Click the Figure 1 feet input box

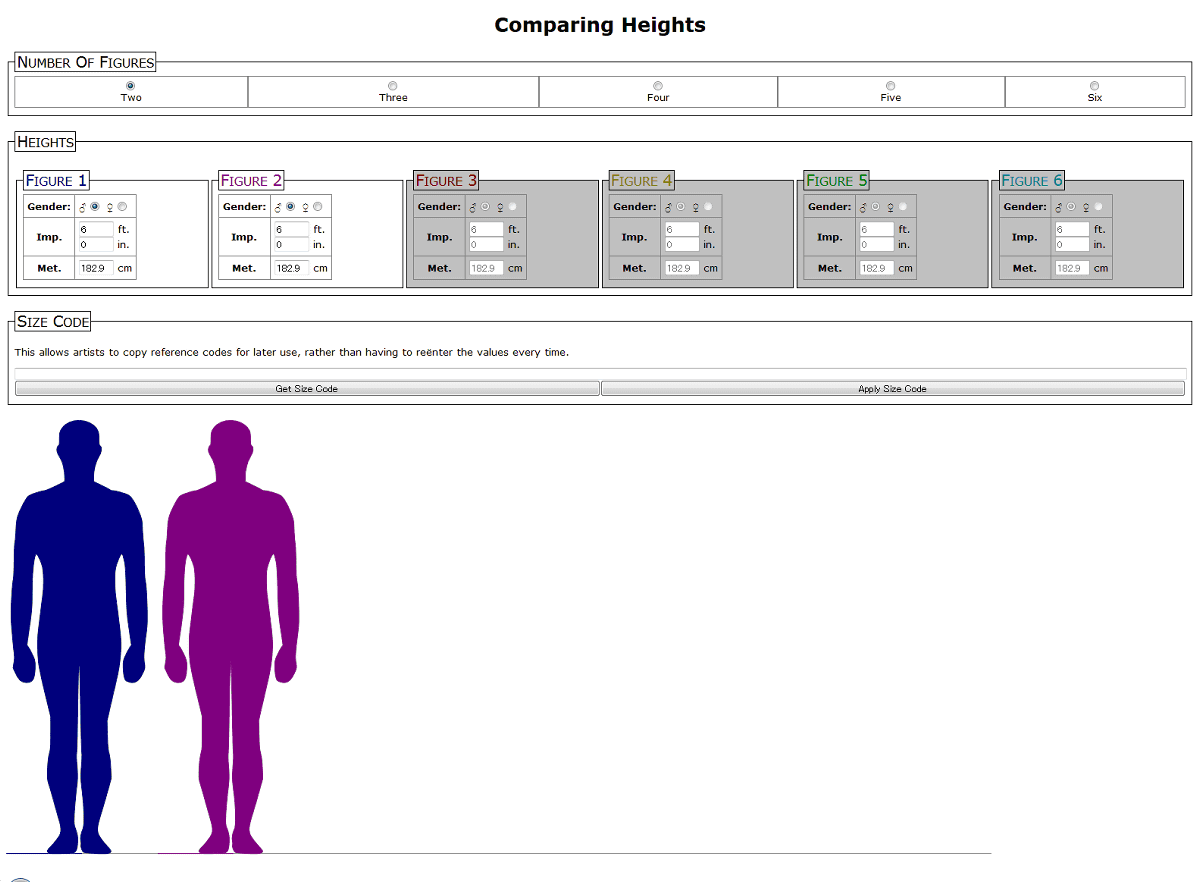point(95,230)
